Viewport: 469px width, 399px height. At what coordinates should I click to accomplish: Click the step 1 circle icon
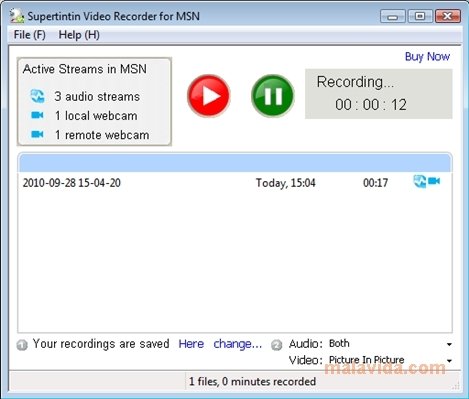(22, 345)
